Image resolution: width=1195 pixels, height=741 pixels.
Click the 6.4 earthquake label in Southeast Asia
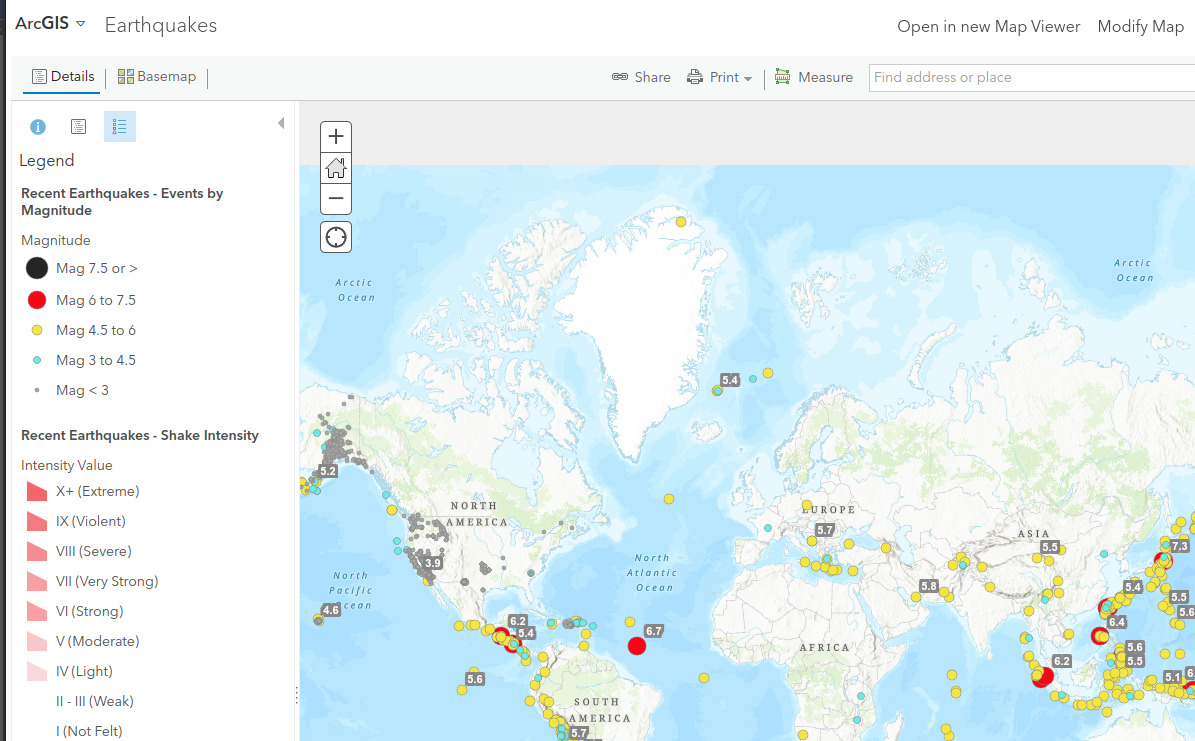click(x=1117, y=622)
